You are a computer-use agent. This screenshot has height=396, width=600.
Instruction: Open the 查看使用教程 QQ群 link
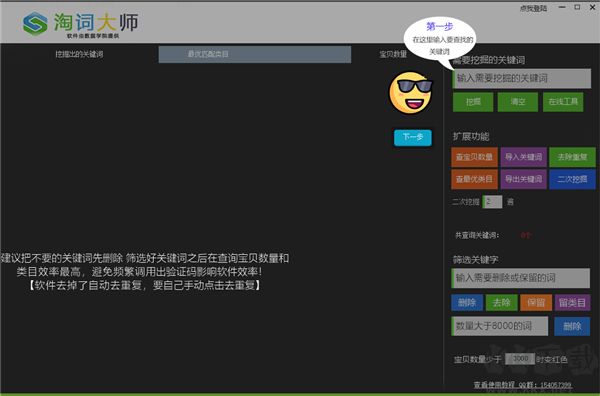[x=523, y=385]
